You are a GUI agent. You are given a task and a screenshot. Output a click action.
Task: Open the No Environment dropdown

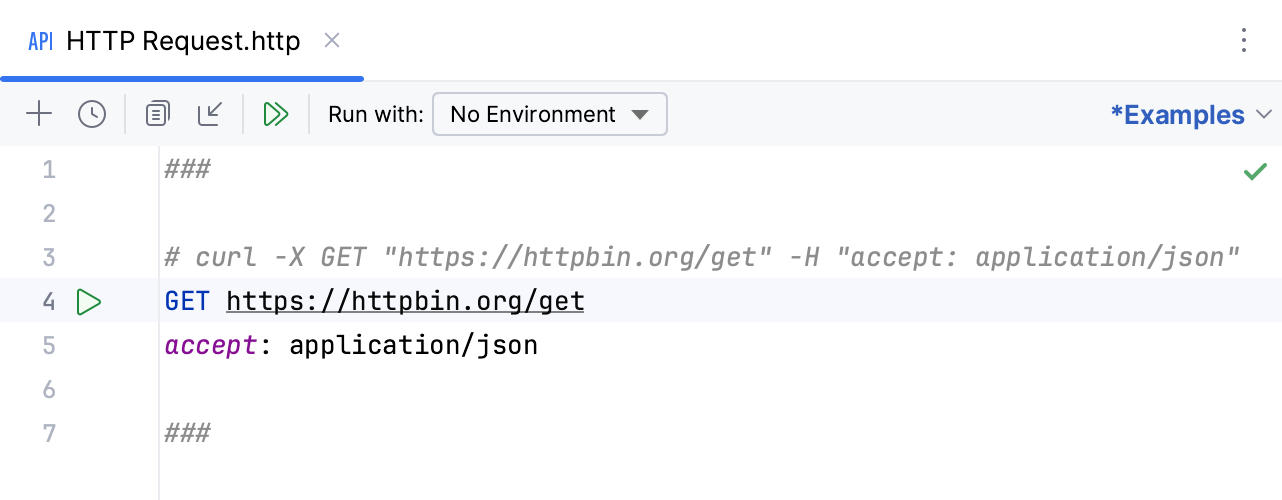click(549, 114)
